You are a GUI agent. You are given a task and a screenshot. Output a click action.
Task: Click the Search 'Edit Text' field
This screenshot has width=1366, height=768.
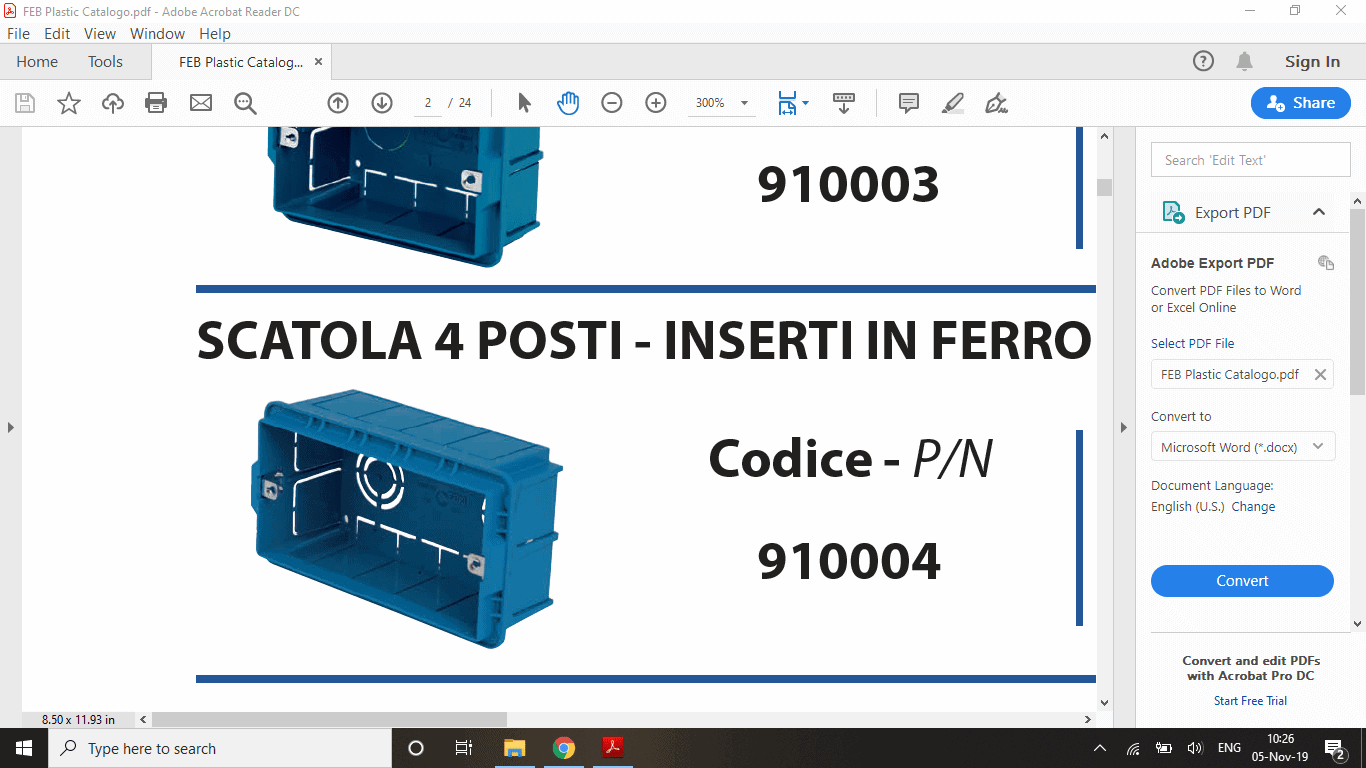(1250, 160)
